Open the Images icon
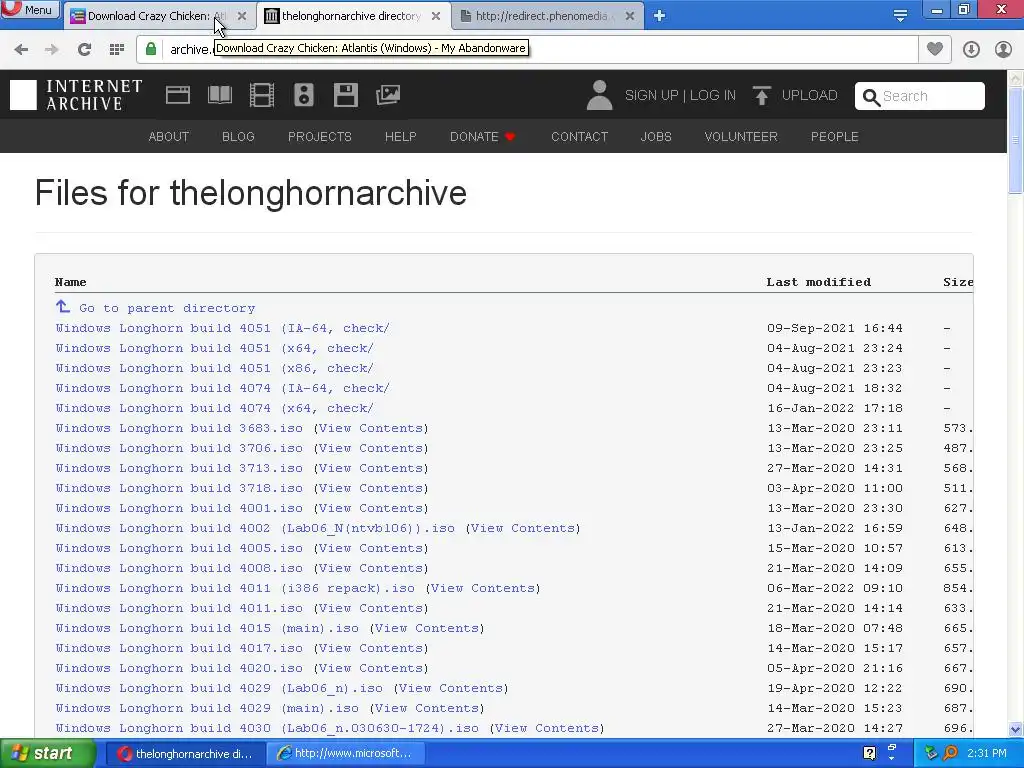This screenshot has width=1024, height=768. (x=388, y=95)
